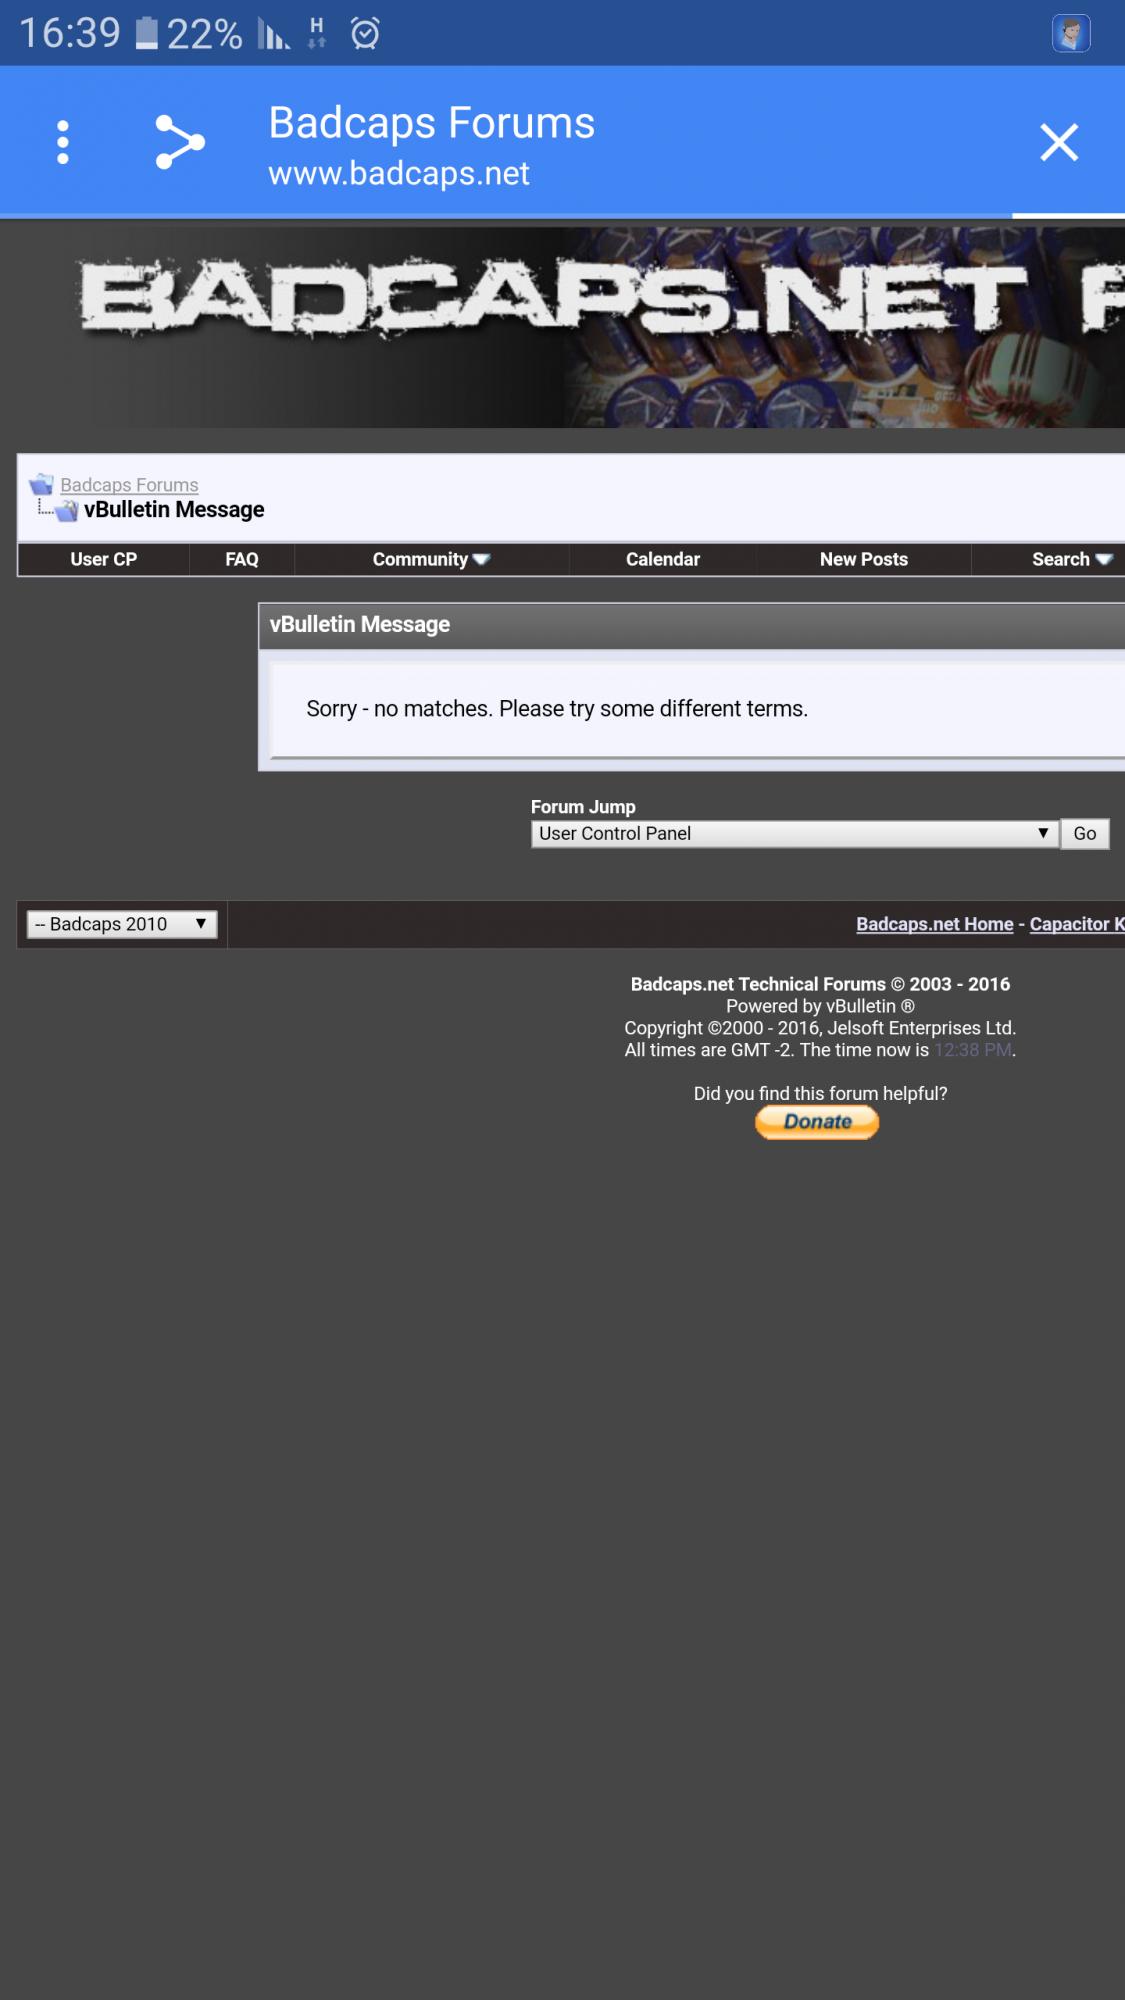Open the three-dot overflow menu

(63, 142)
